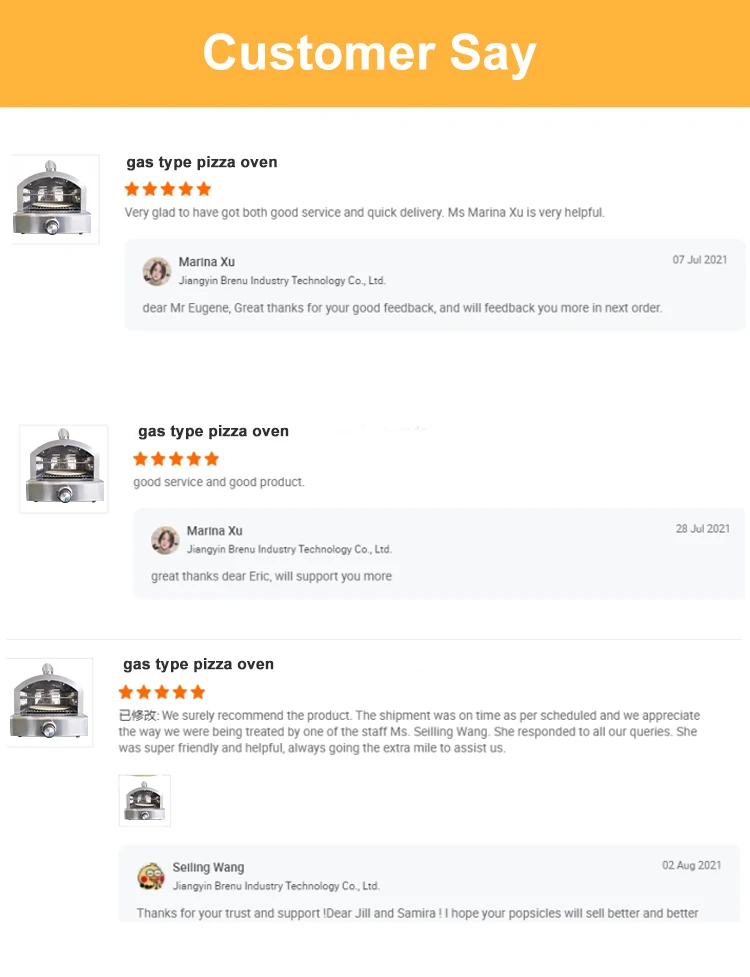
Task: Open the oven thumbnail beside the 'Very glad' review
Action: [x=54, y=199]
